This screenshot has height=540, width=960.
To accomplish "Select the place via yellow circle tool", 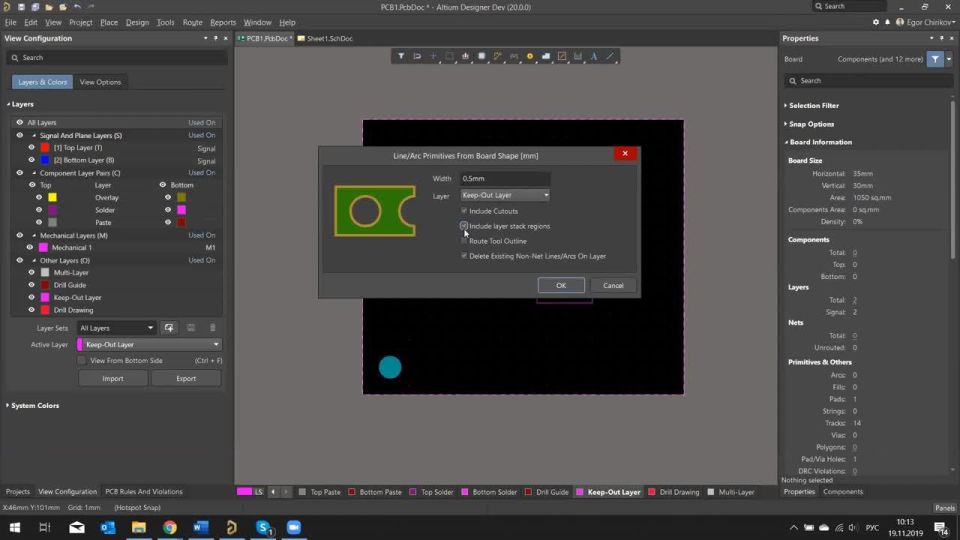I will (530, 56).
